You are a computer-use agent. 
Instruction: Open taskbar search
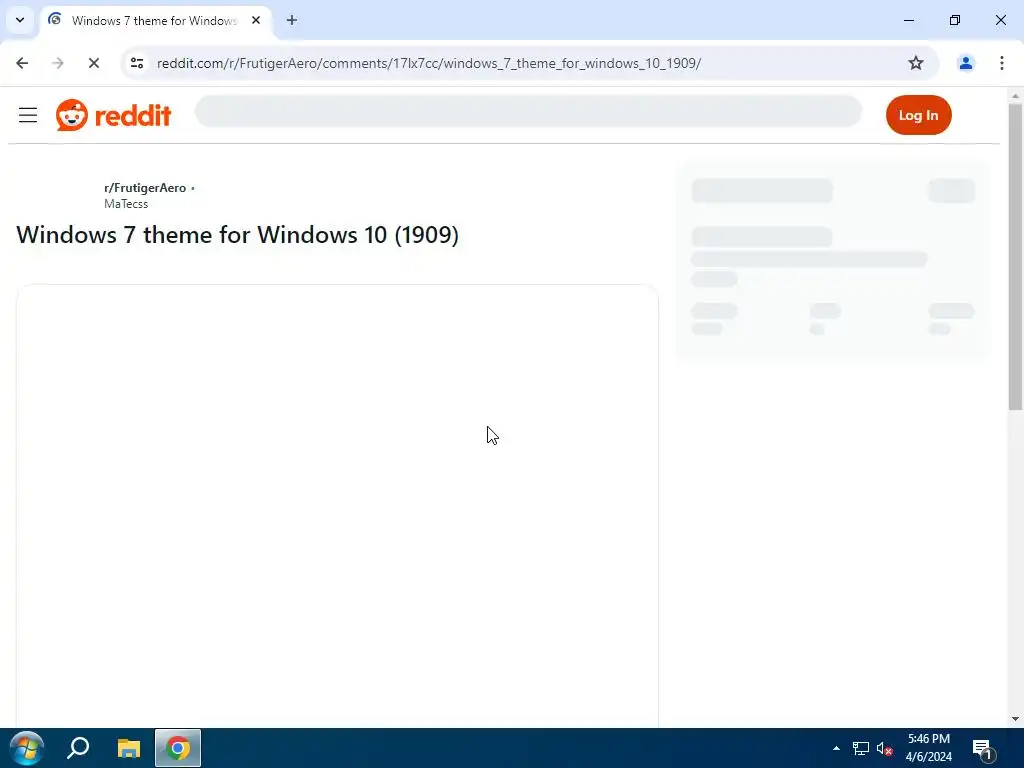pos(78,748)
